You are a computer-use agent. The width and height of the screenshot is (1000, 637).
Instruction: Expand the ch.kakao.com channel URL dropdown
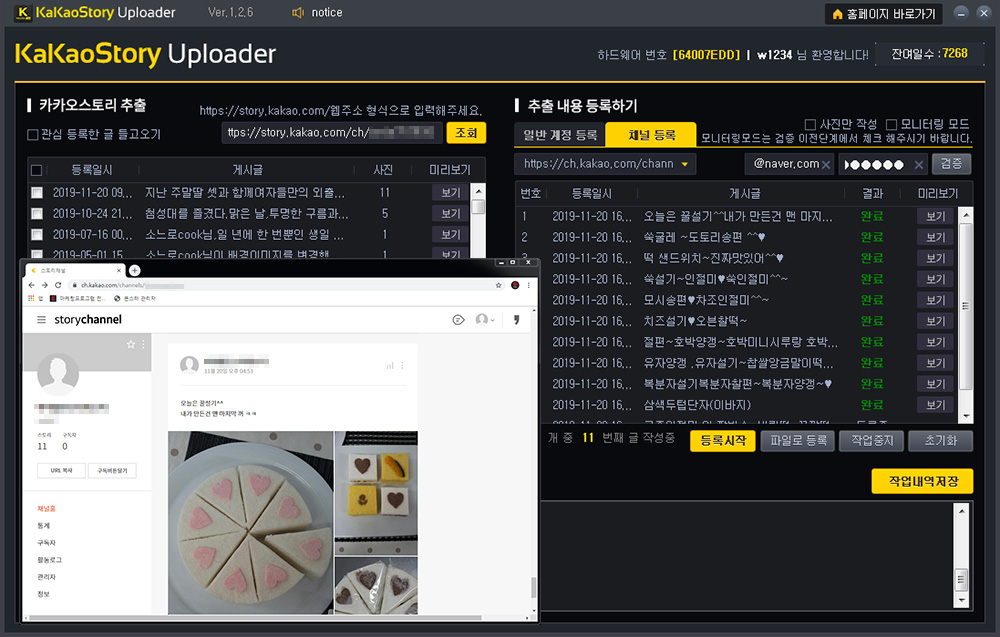pos(684,164)
